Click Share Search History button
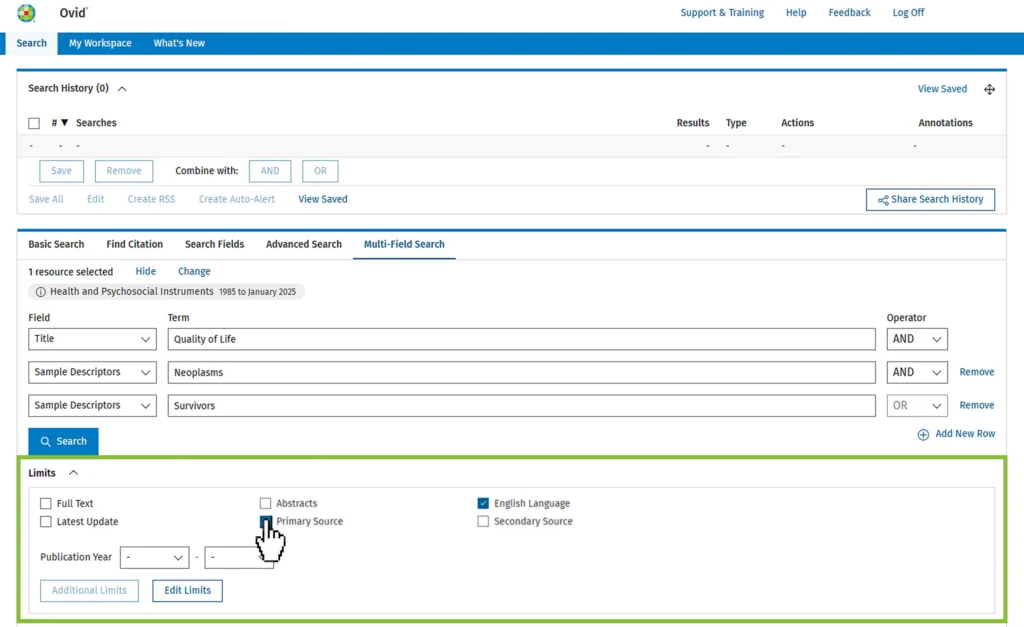This screenshot has width=1024, height=627. point(931,200)
